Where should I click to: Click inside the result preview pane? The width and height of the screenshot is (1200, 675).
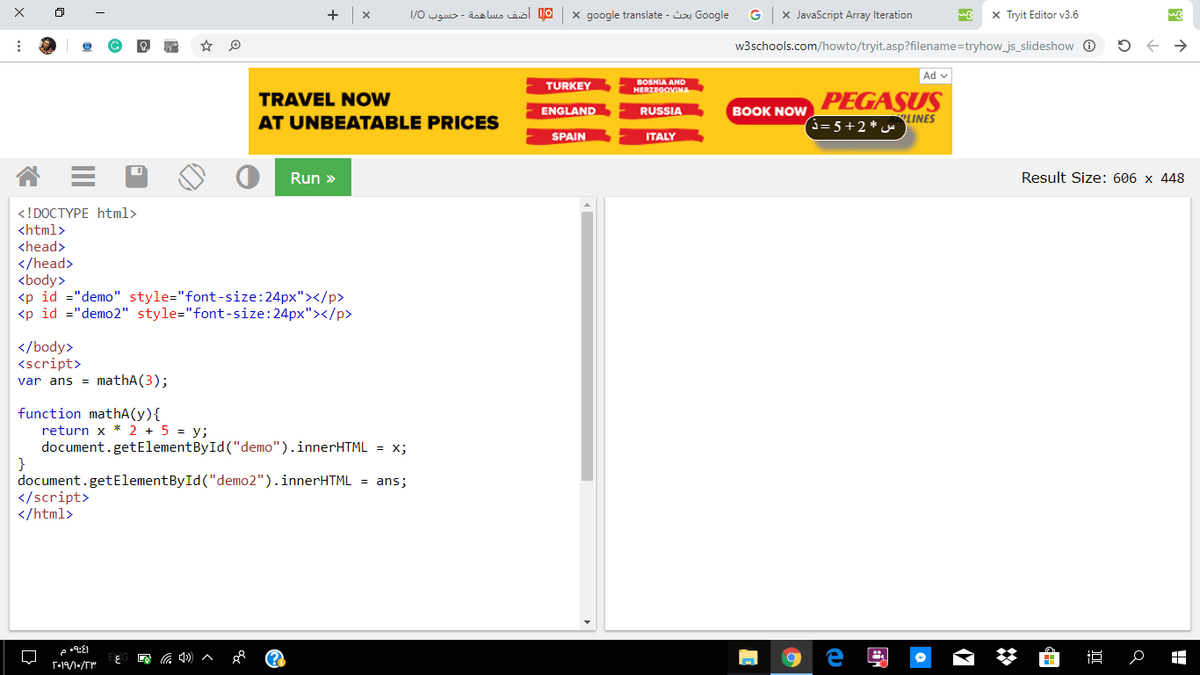coord(897,414)
